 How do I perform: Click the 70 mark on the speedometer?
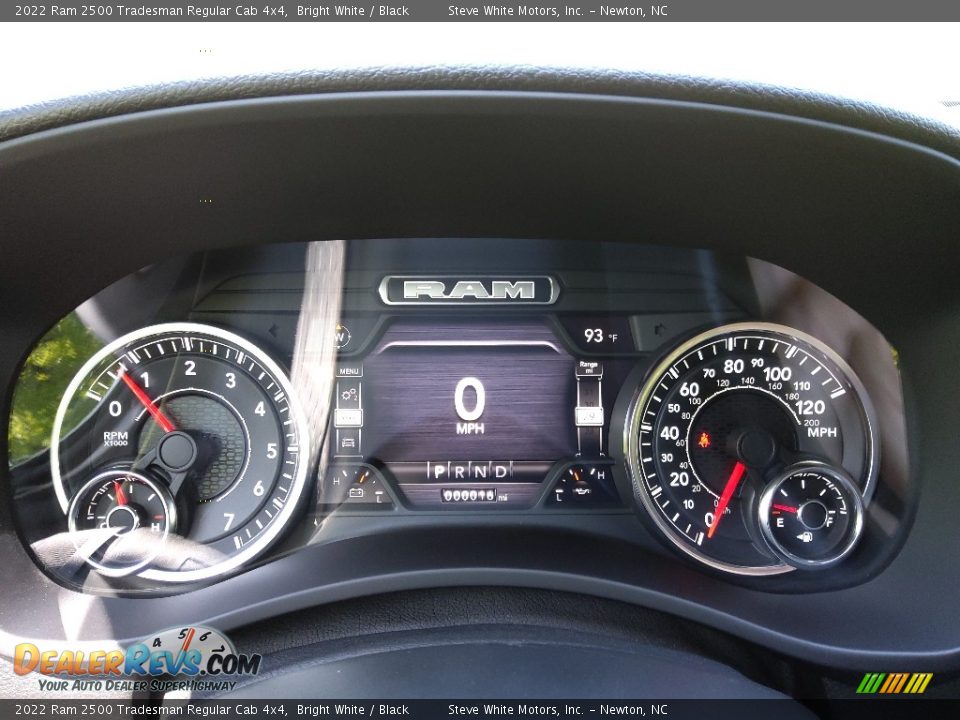coord(709,373)
